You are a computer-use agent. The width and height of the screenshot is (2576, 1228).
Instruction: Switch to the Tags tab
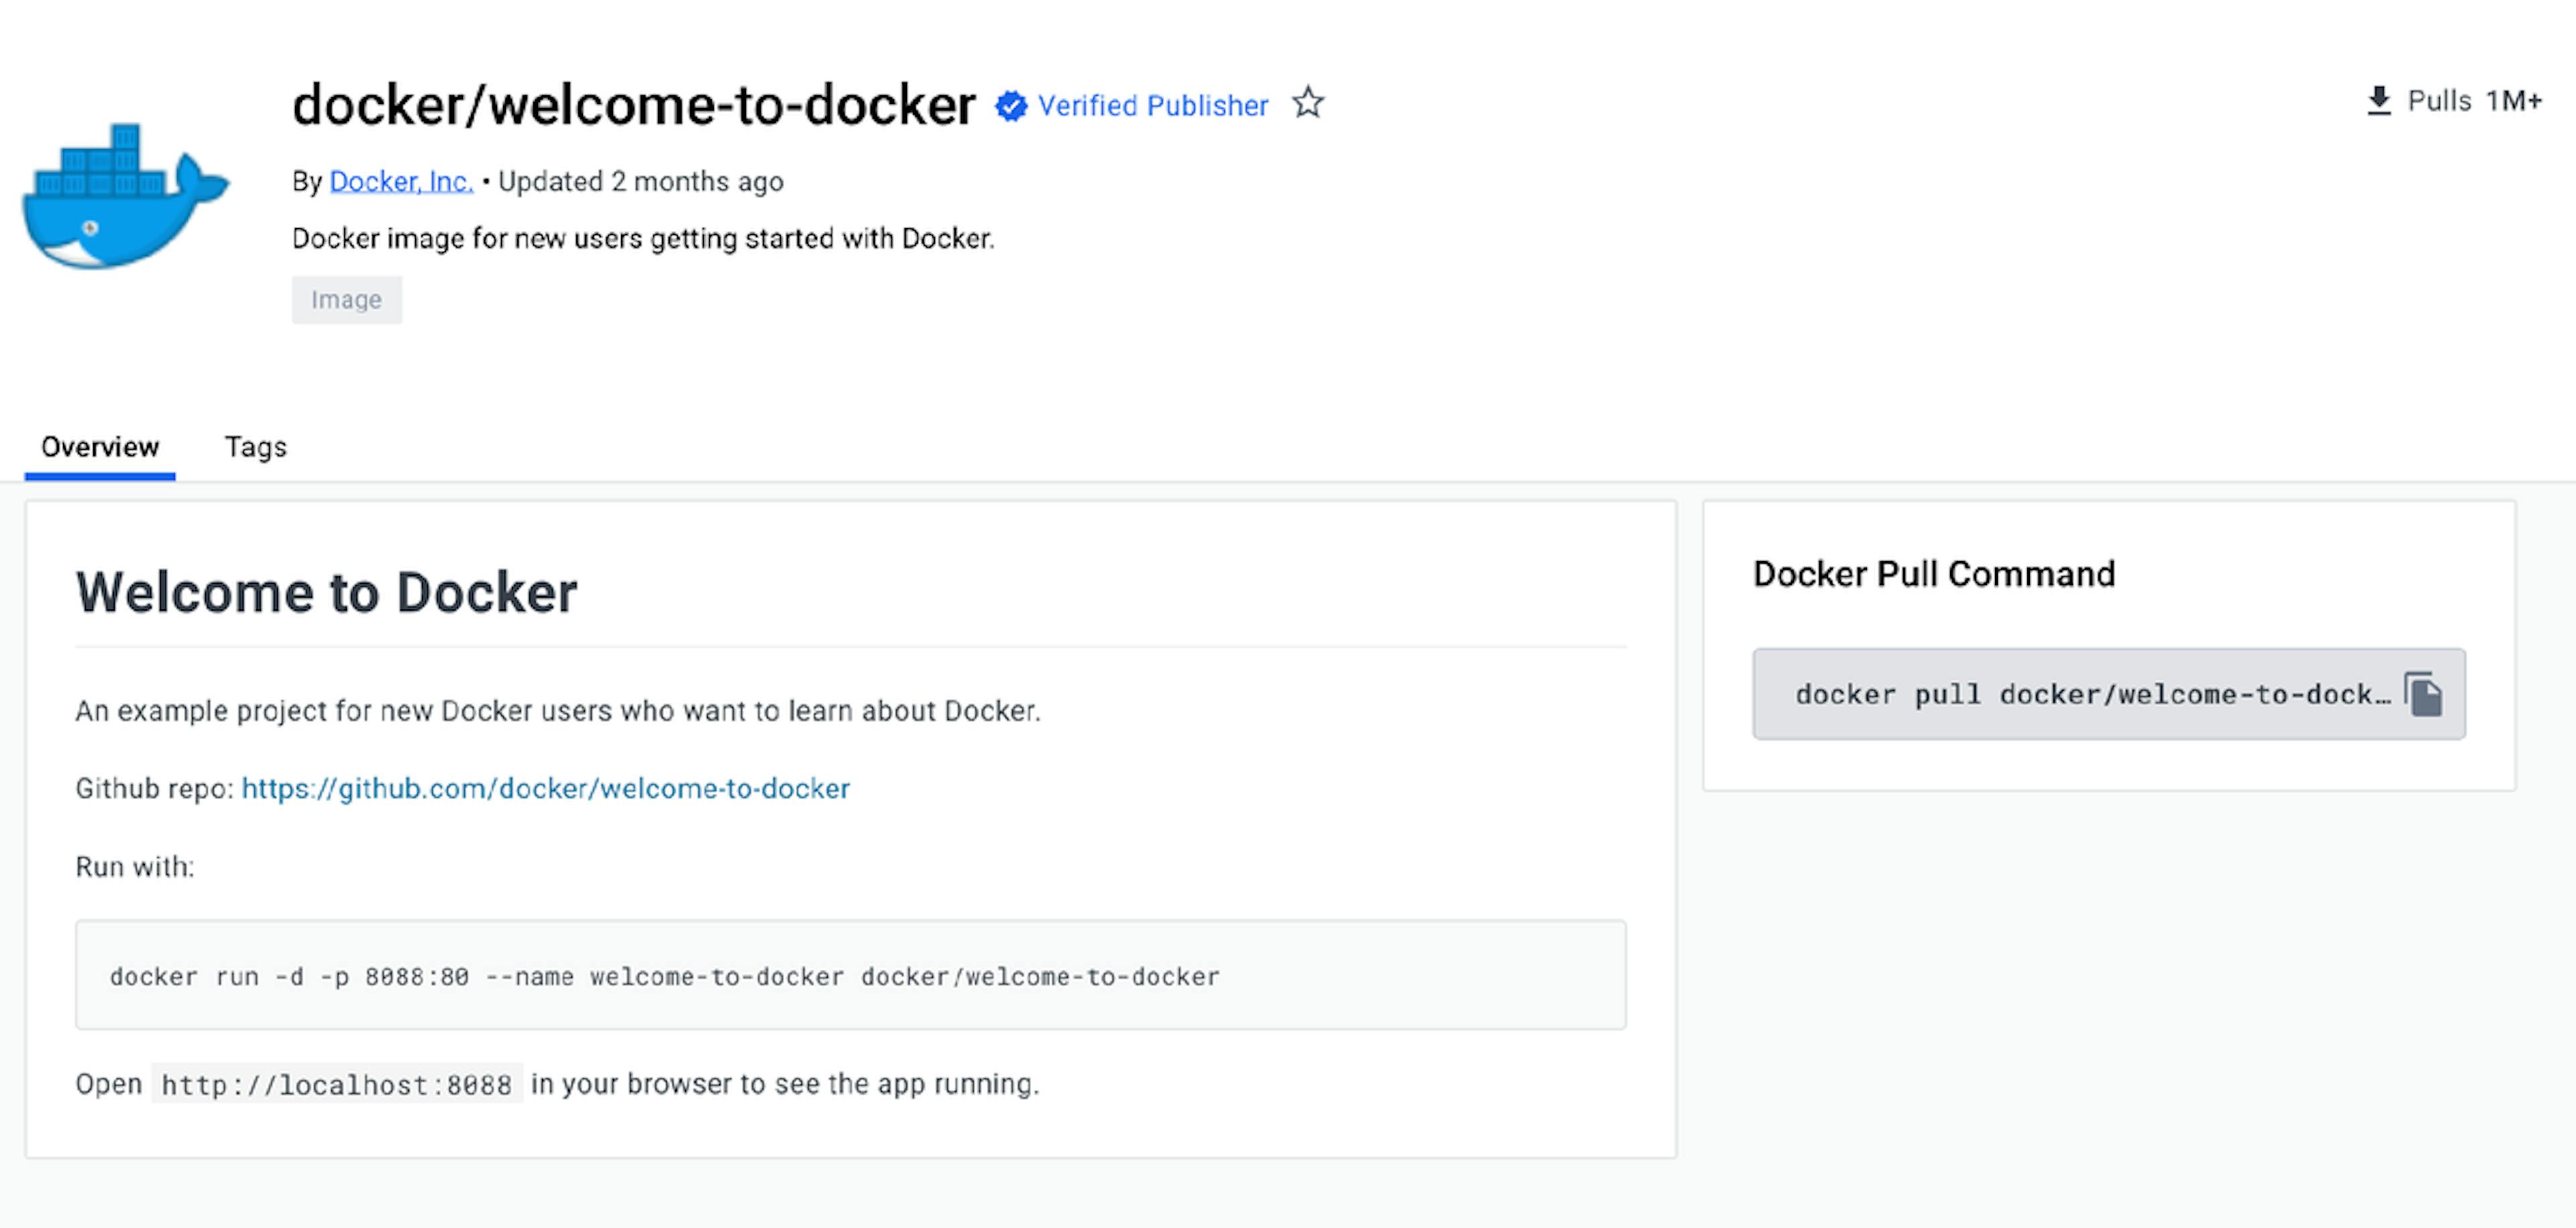(x=255, y=447)
